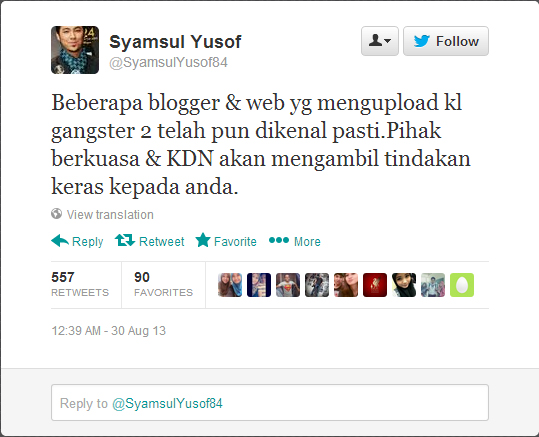Viewport: 539px width, 437px height.
Task: Focus the Reply to @SyamsulYusof84 field
Action: tap(270, 403)
